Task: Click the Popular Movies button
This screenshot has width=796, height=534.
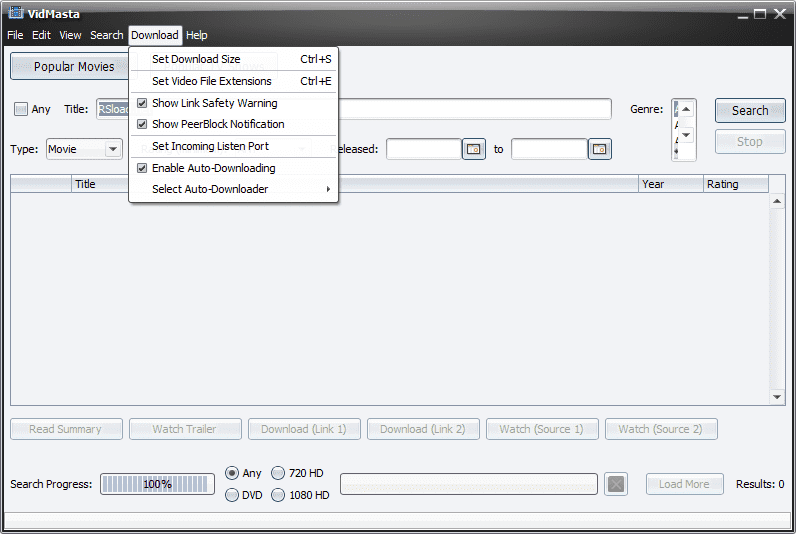Action: click(x=74, y=67)
